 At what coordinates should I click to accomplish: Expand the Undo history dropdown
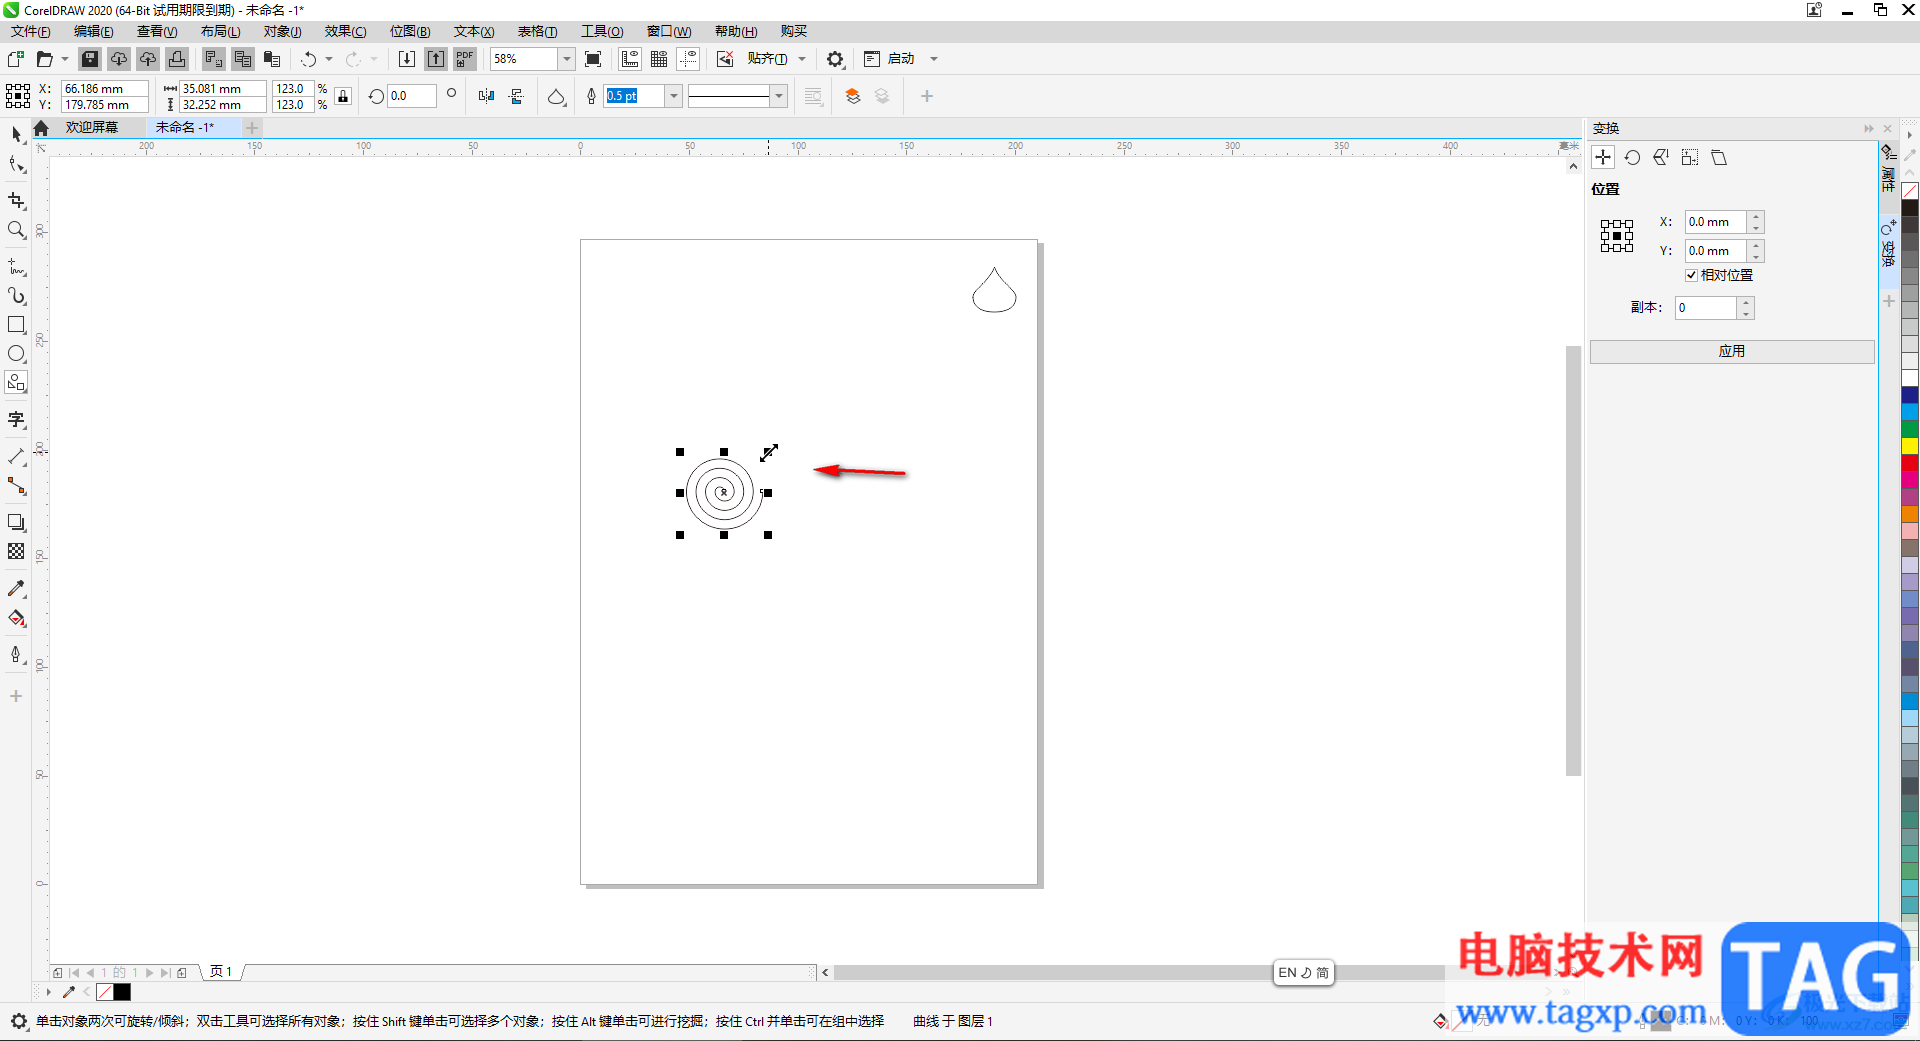[328, 59]
